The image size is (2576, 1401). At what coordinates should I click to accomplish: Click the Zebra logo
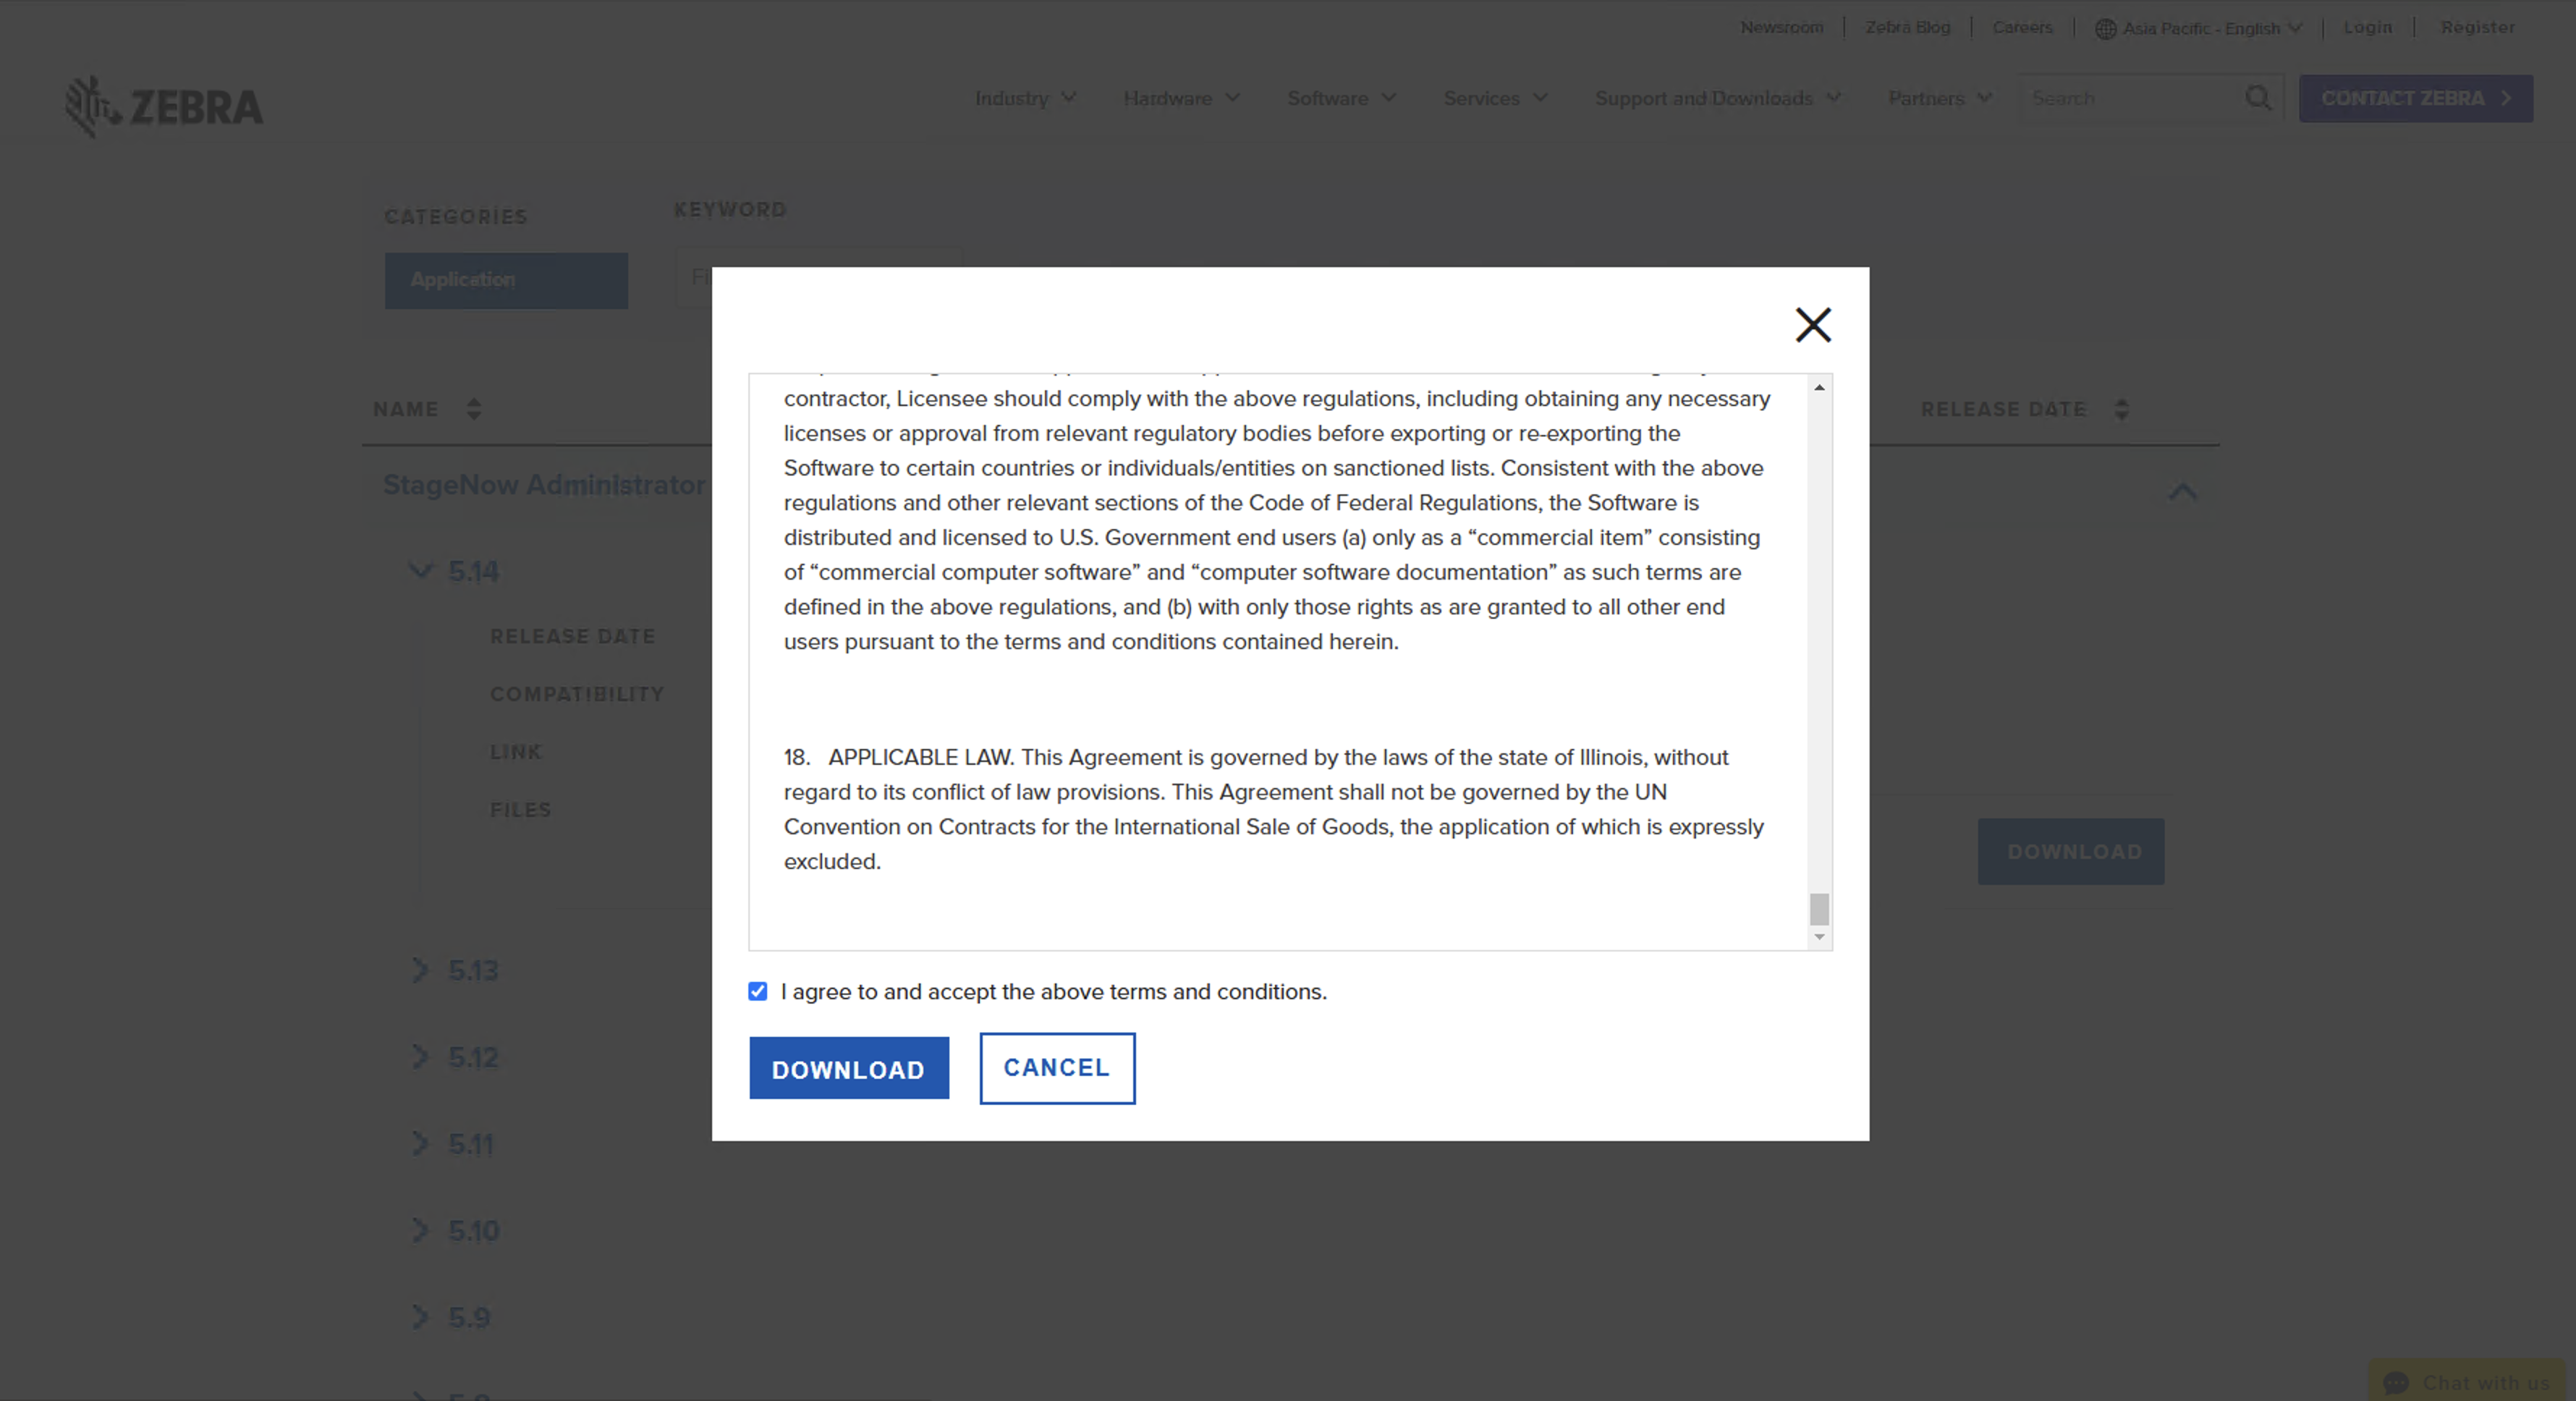point(164,106)
